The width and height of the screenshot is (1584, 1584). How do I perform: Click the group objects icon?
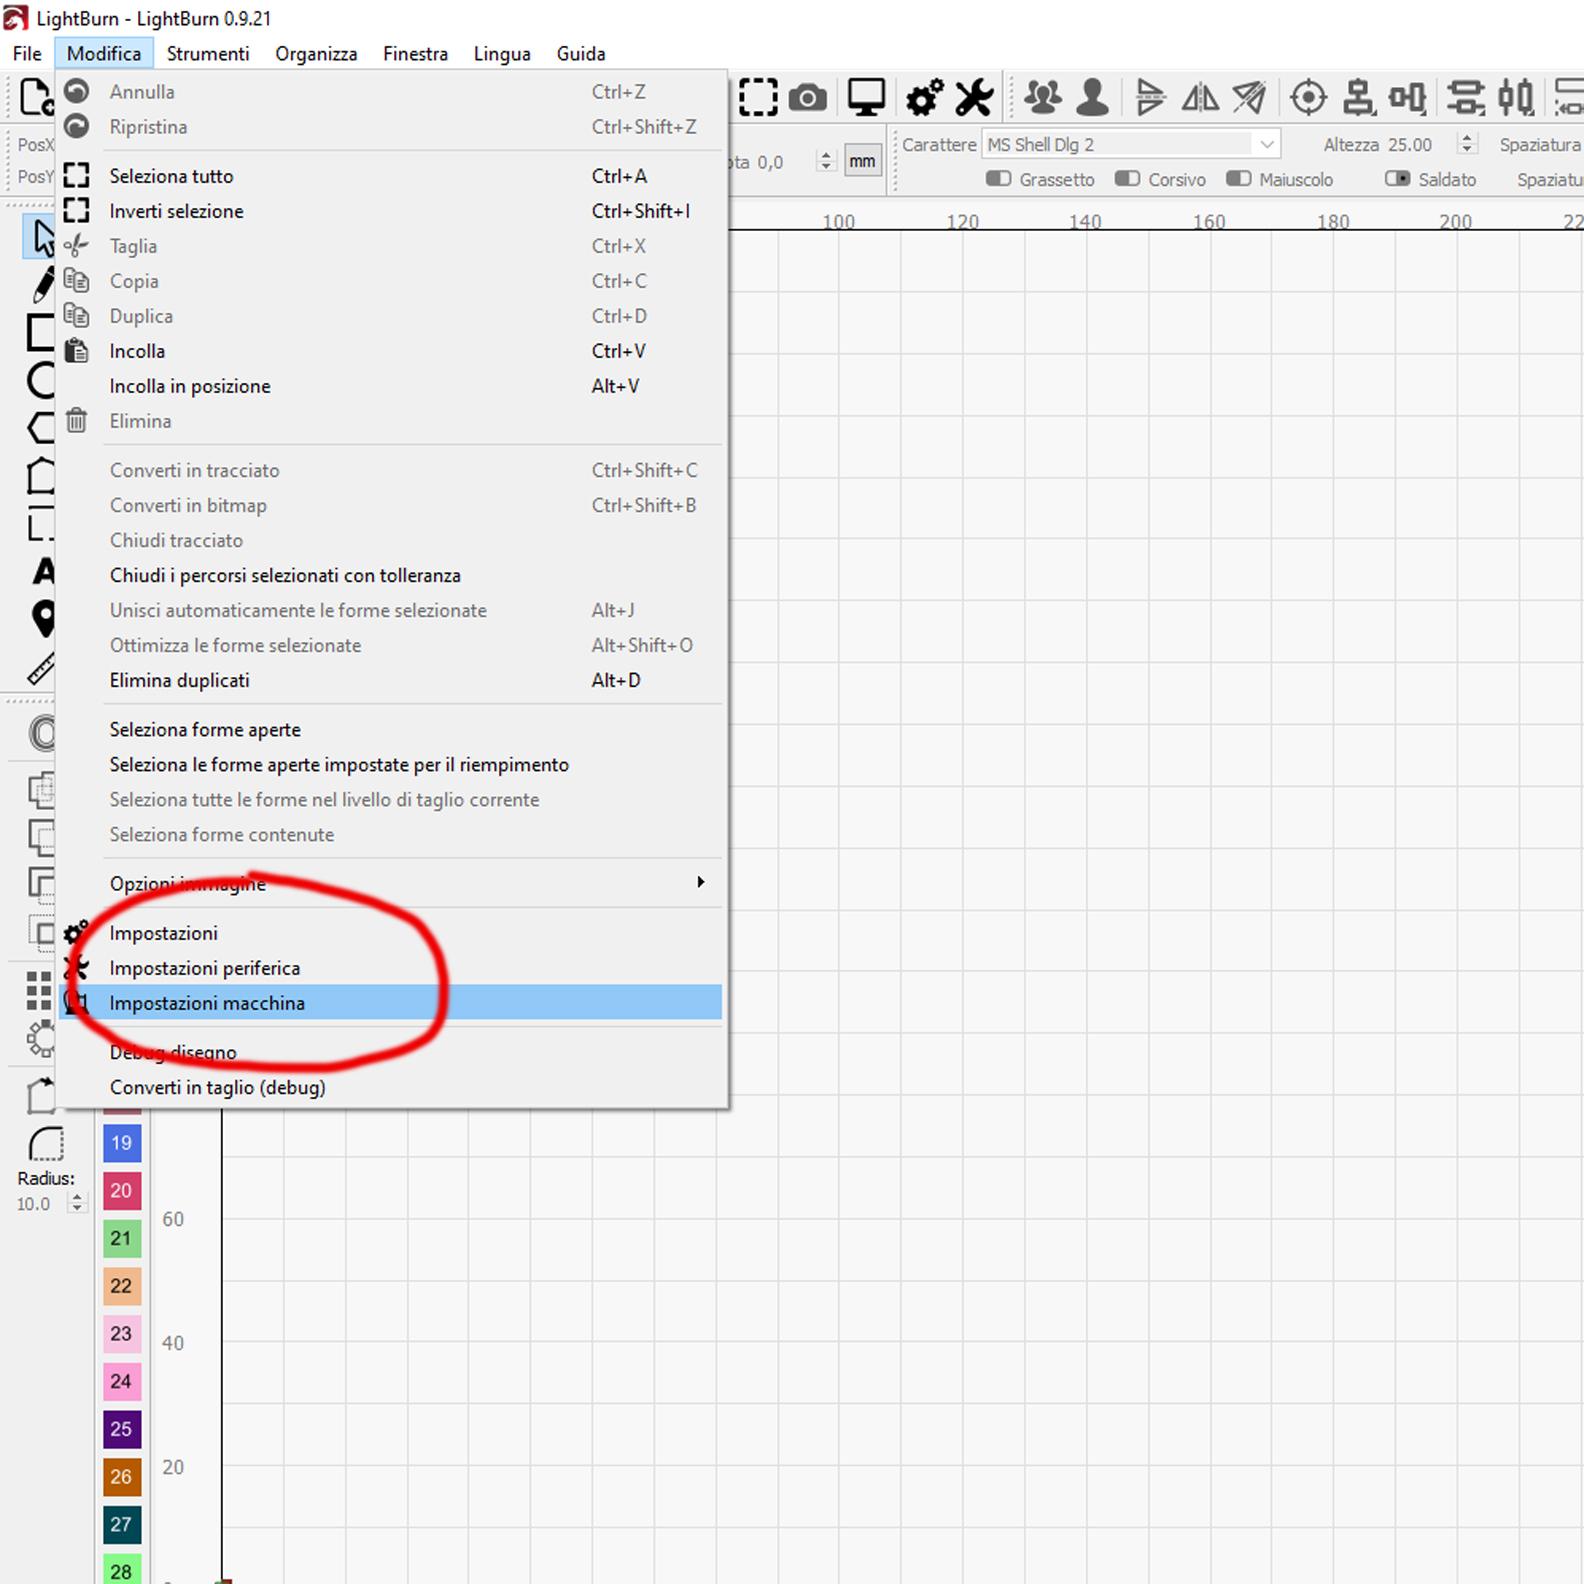point(1043,98)
